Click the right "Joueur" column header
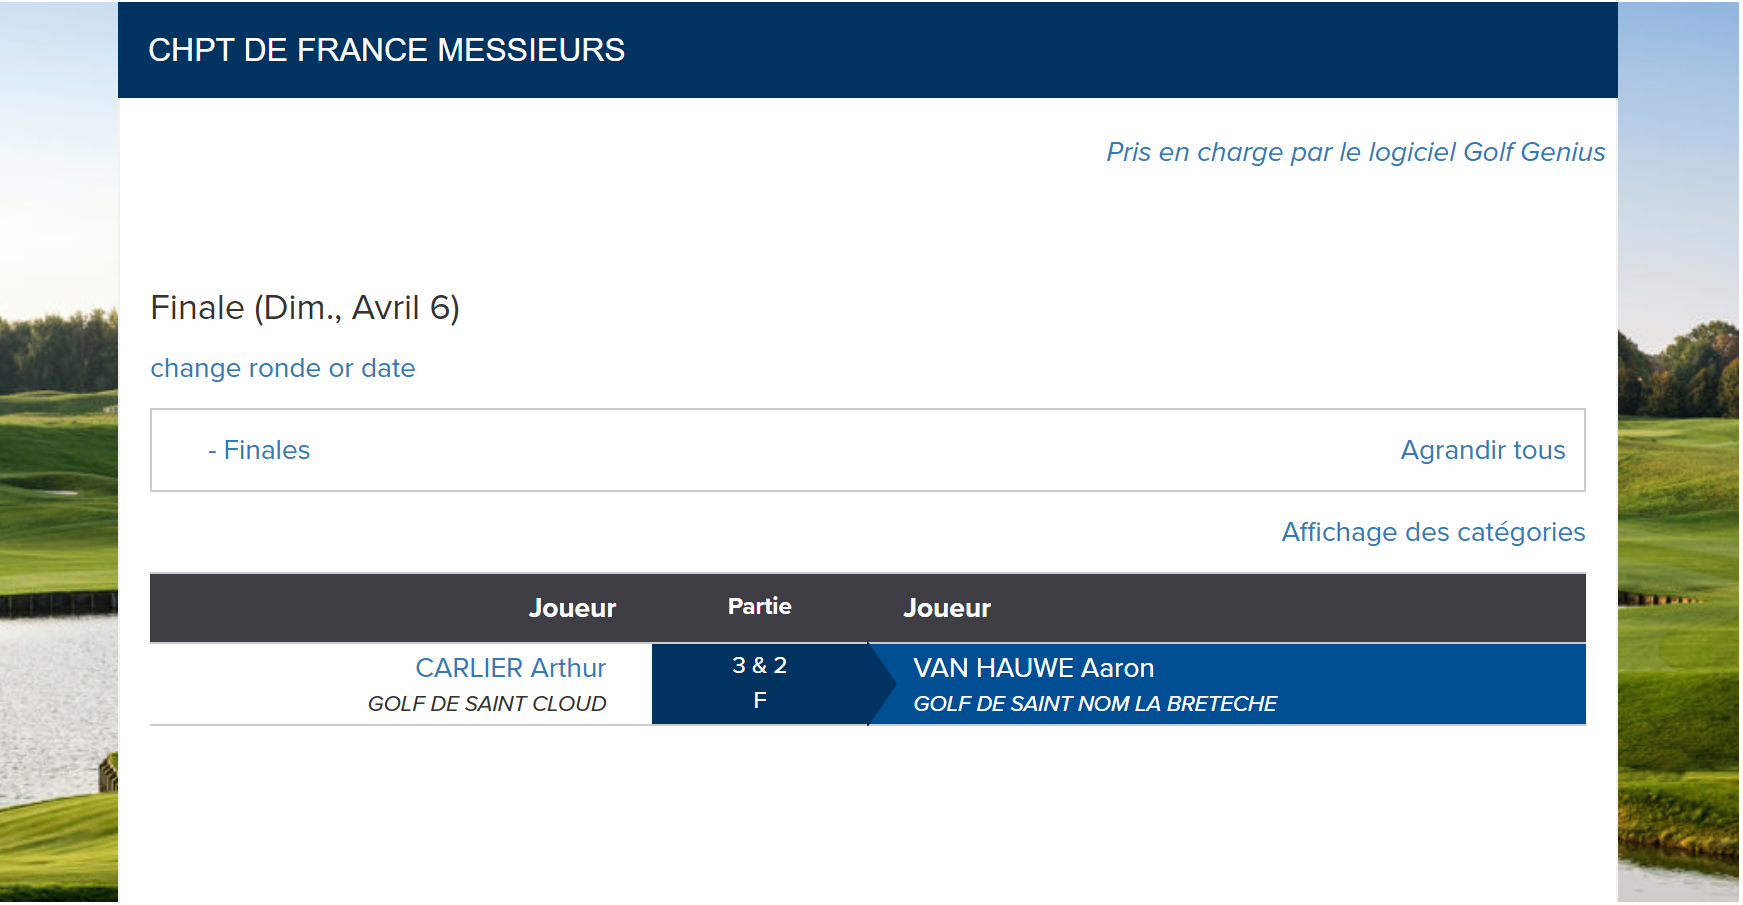The image size is (1743, 905). pyautogui.click(x=947, y=608)
